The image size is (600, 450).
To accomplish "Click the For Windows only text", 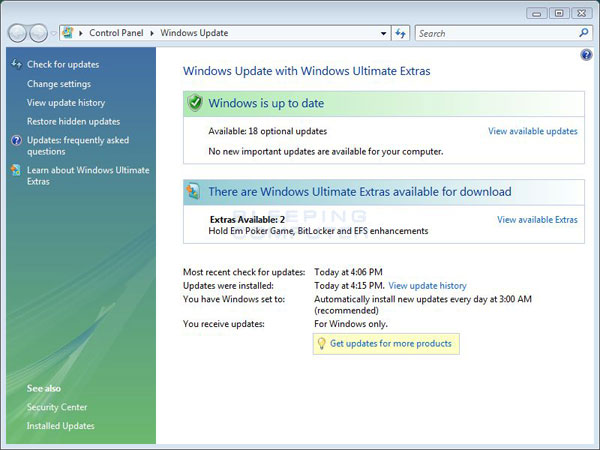I will tap(351, 324).
